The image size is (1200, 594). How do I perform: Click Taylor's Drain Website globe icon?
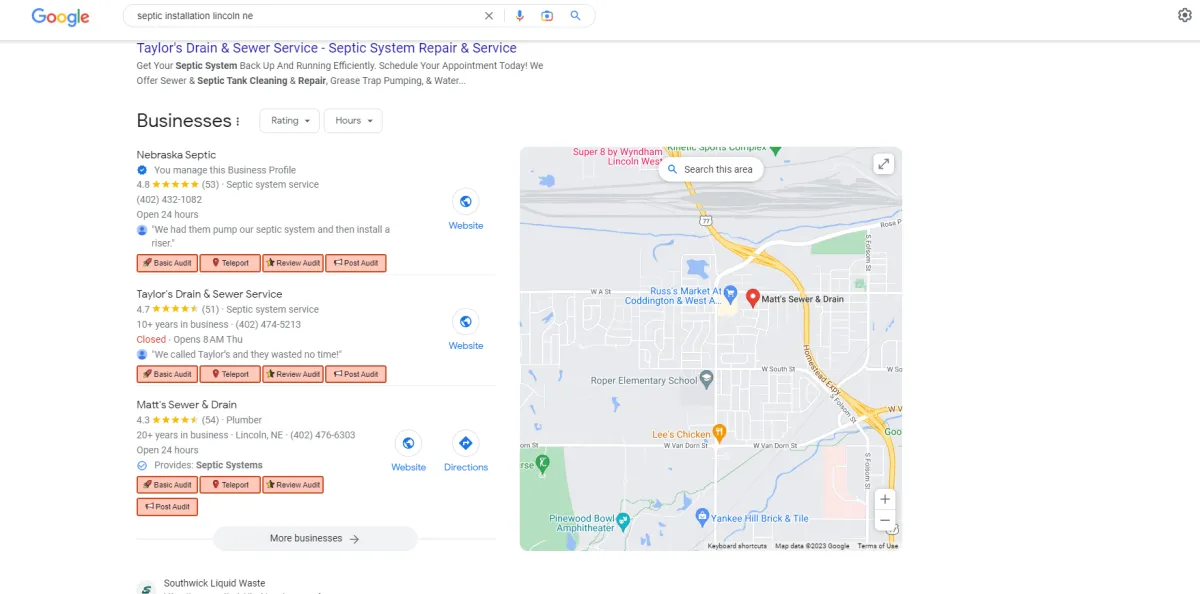(x=466, y=321)
